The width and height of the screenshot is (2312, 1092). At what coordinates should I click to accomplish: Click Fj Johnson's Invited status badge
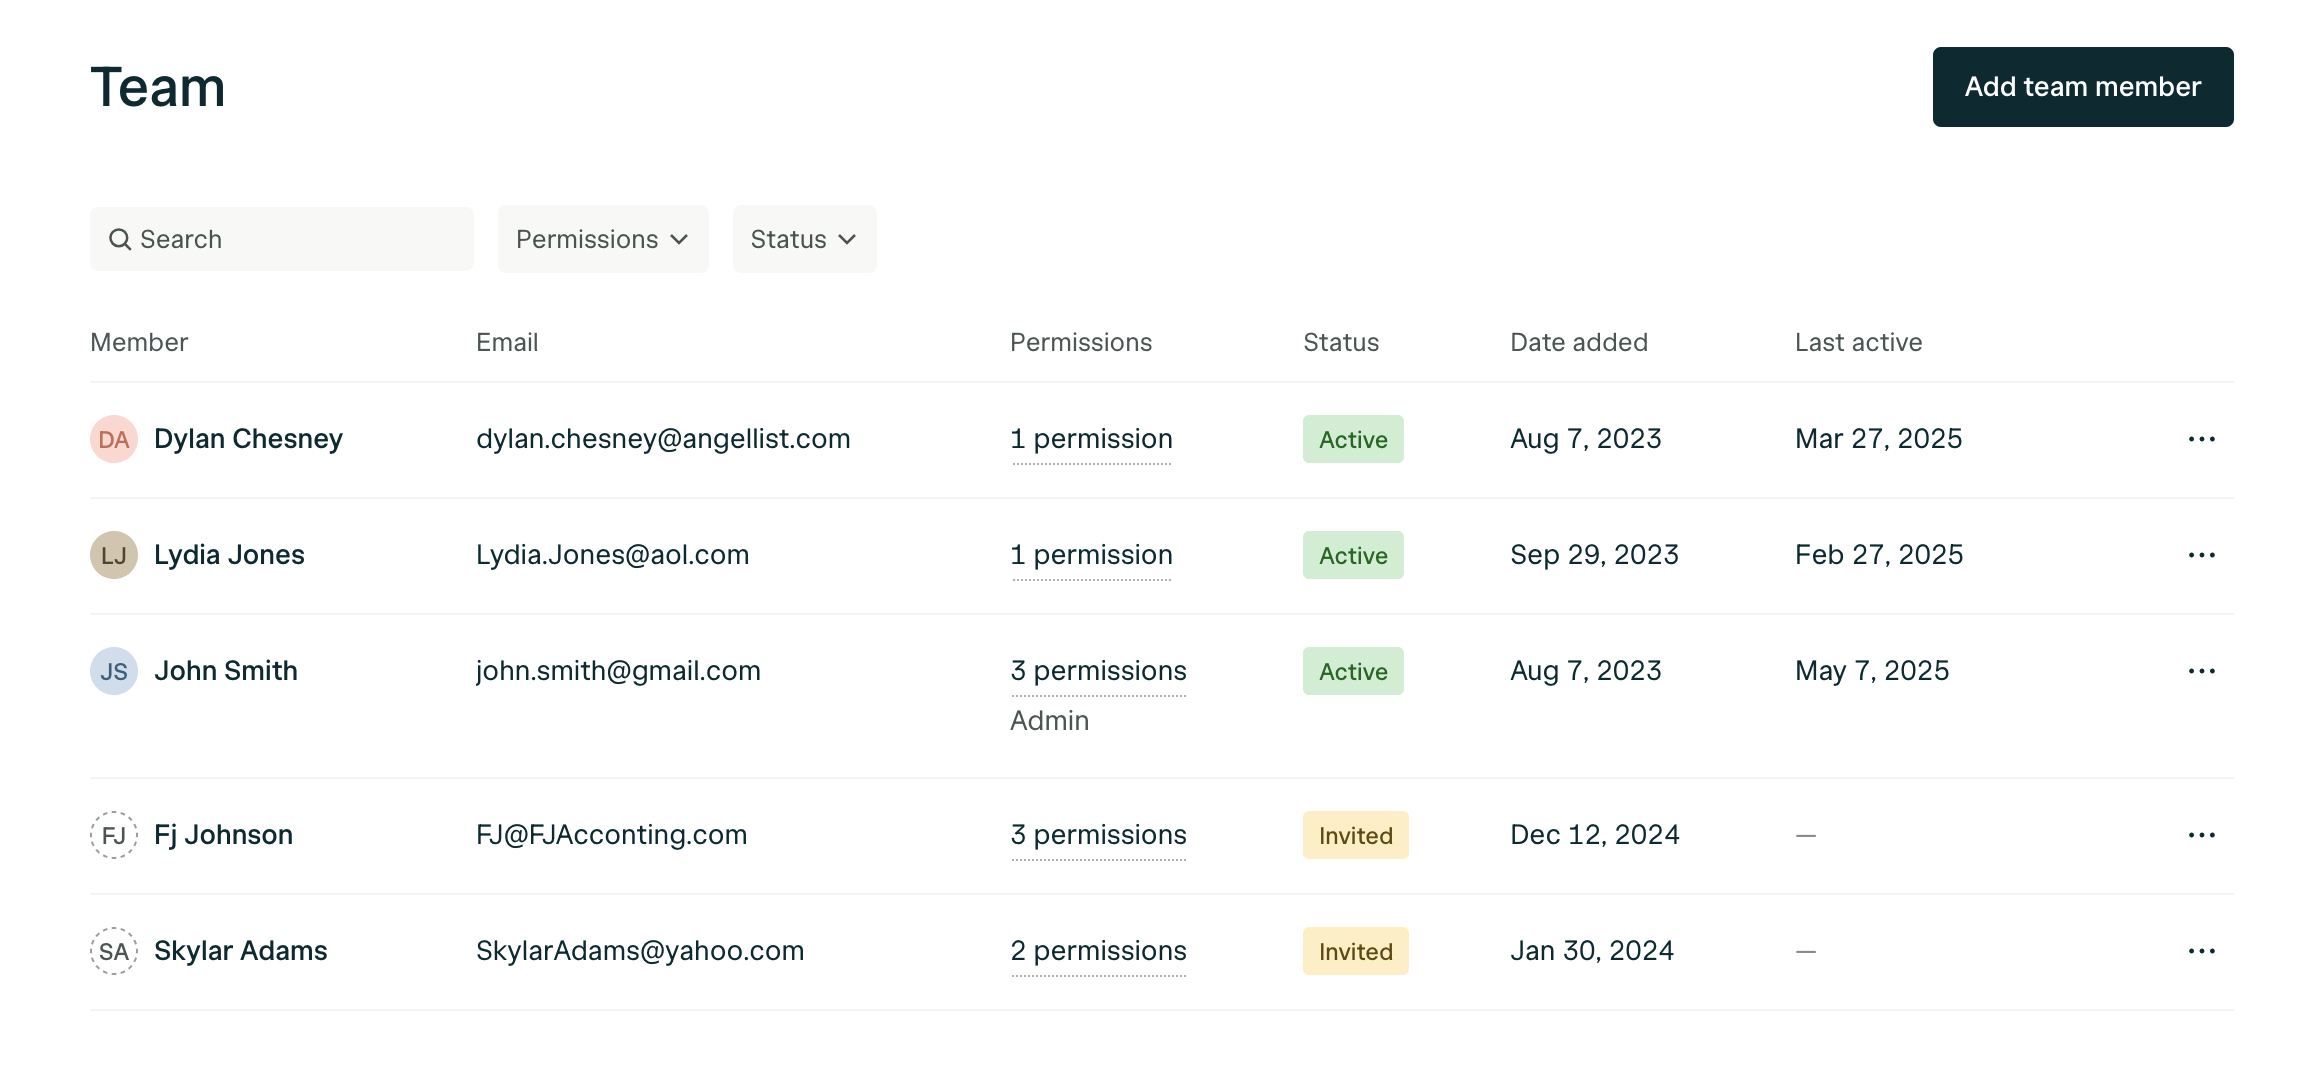point(1355,835)
